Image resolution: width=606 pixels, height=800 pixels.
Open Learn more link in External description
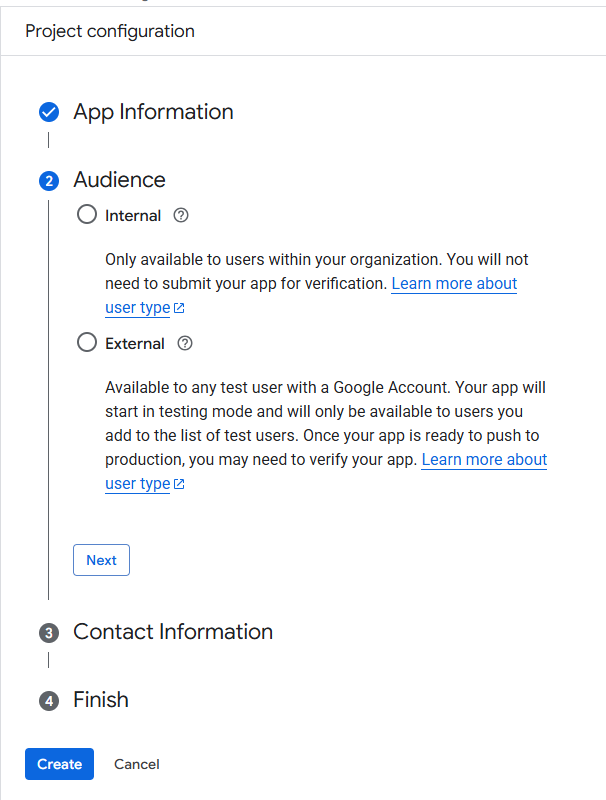pyautogui.click(x=484, y=460)
